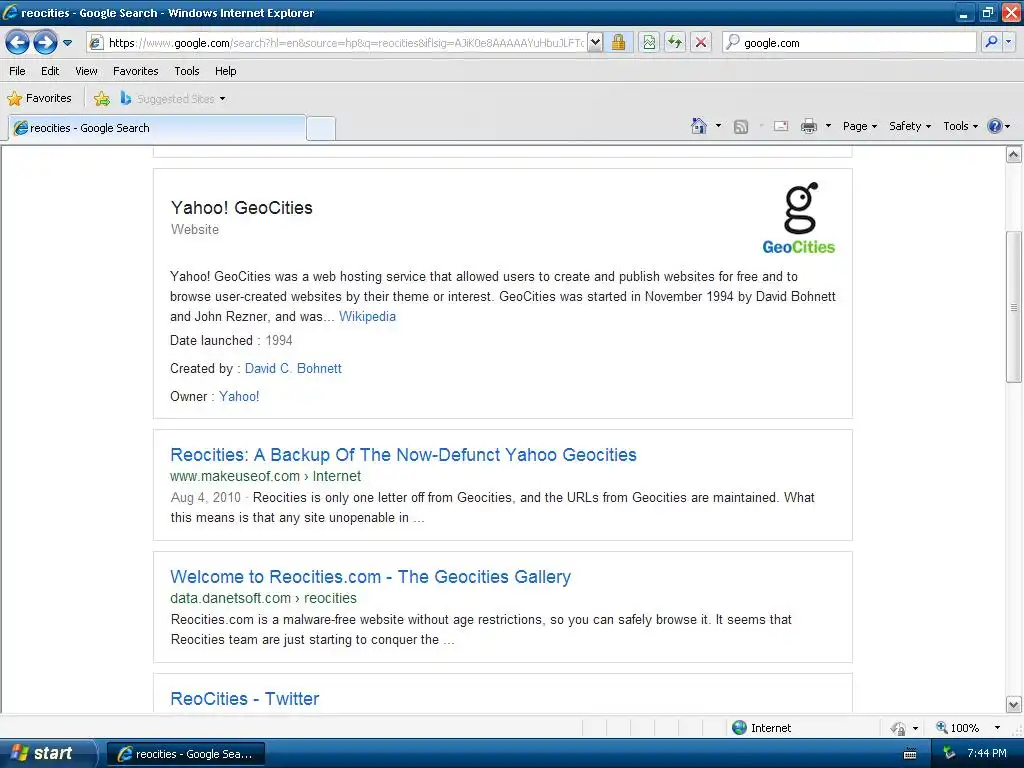Expand the Home button dropdown arrow
The width and height of the screenshot is (1024, 768).
(718, 126)
